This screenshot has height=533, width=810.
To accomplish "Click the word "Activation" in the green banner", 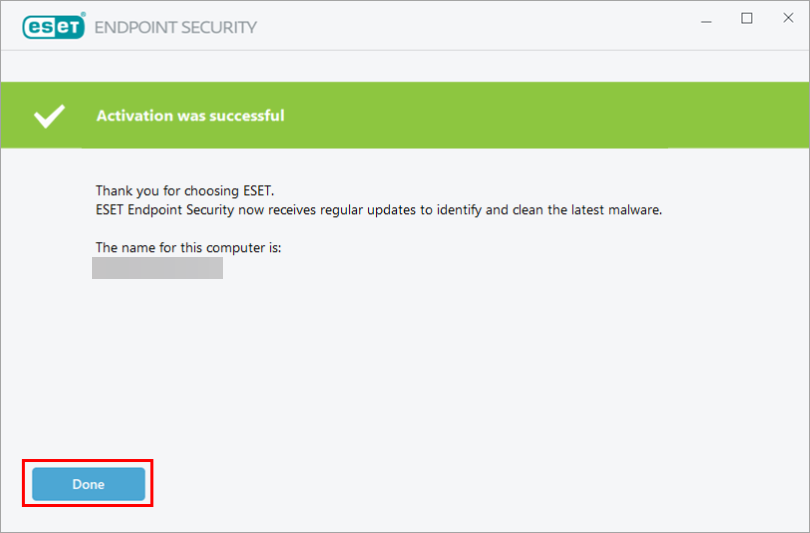I will click(x=133, y=116).
